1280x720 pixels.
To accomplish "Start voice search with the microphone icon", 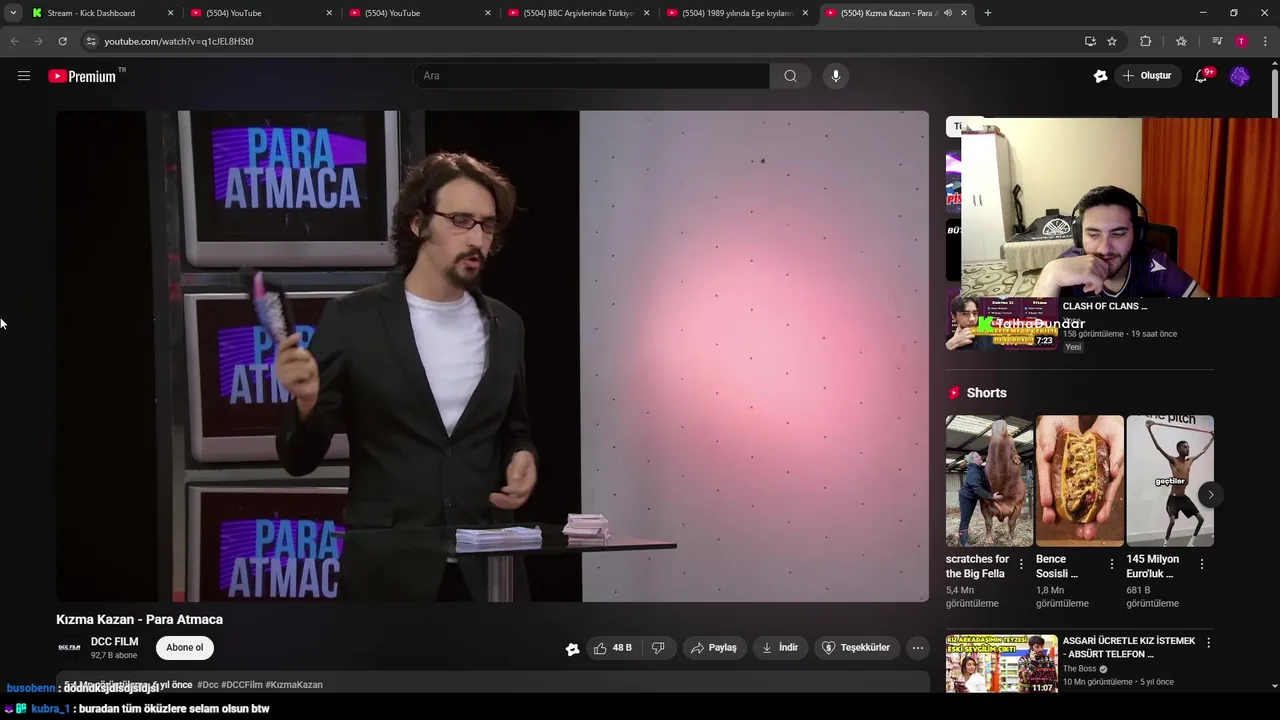I will coord(836,76).
